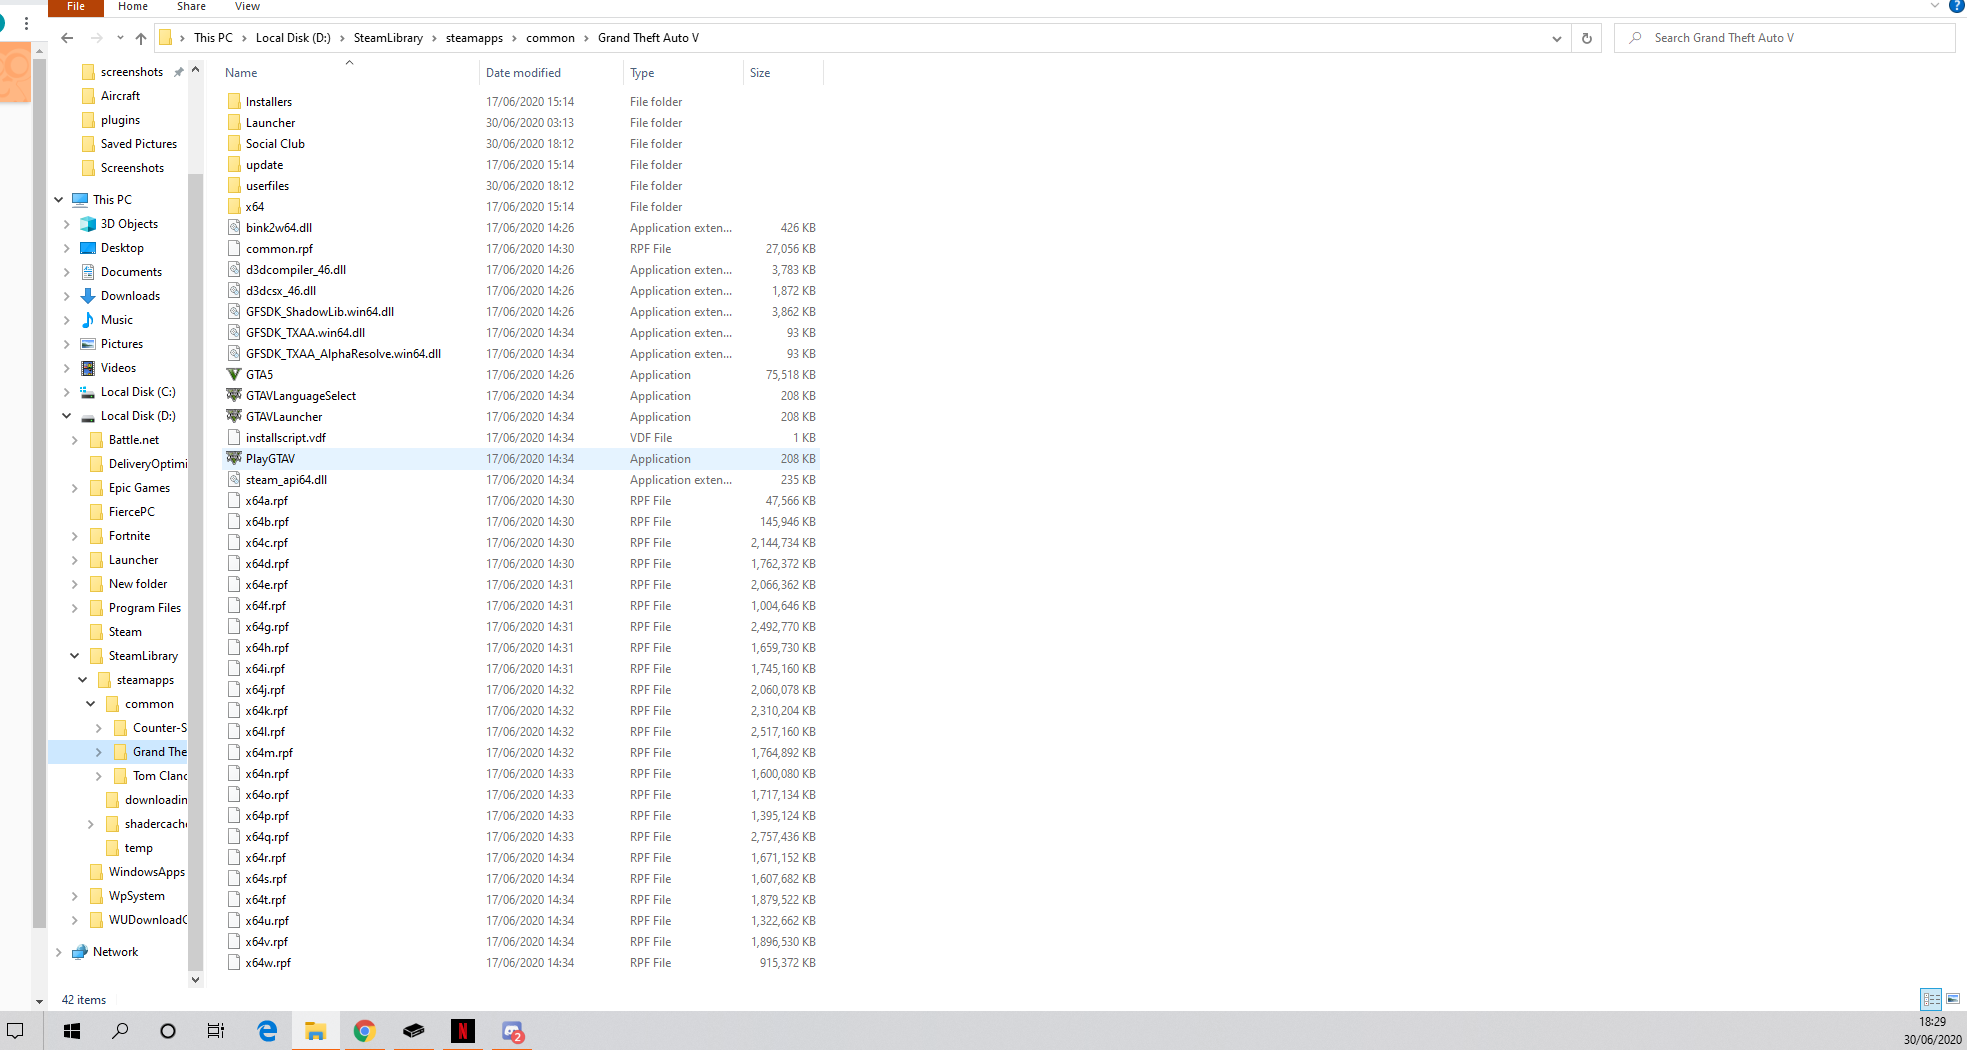Open taskbar search magnifier
Screen dimensions: 1967x1050
[120, 1031]
